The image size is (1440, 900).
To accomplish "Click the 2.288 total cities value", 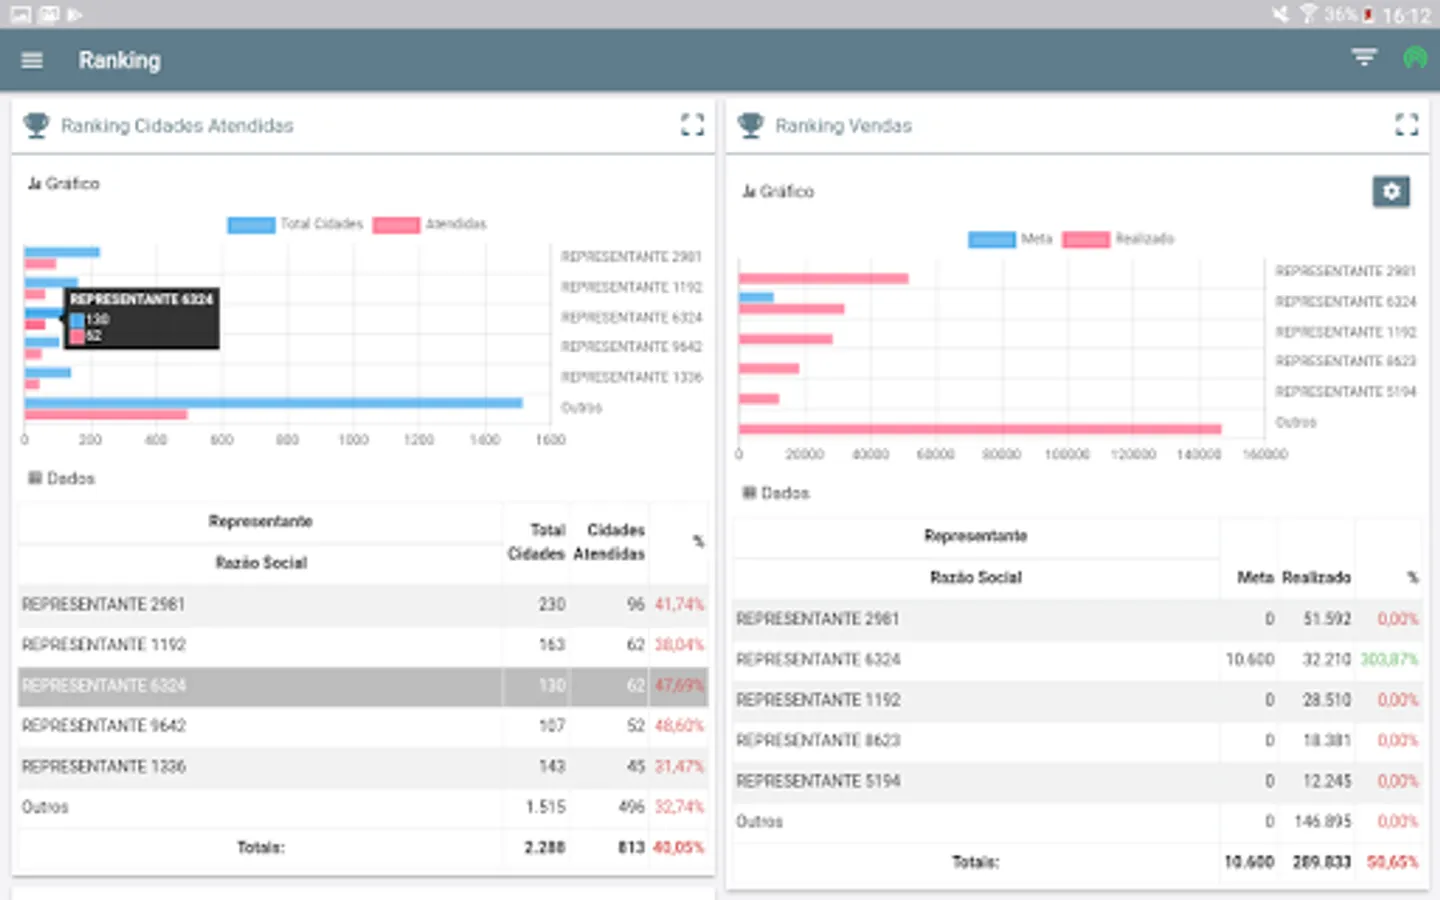I will coord(545,848).
